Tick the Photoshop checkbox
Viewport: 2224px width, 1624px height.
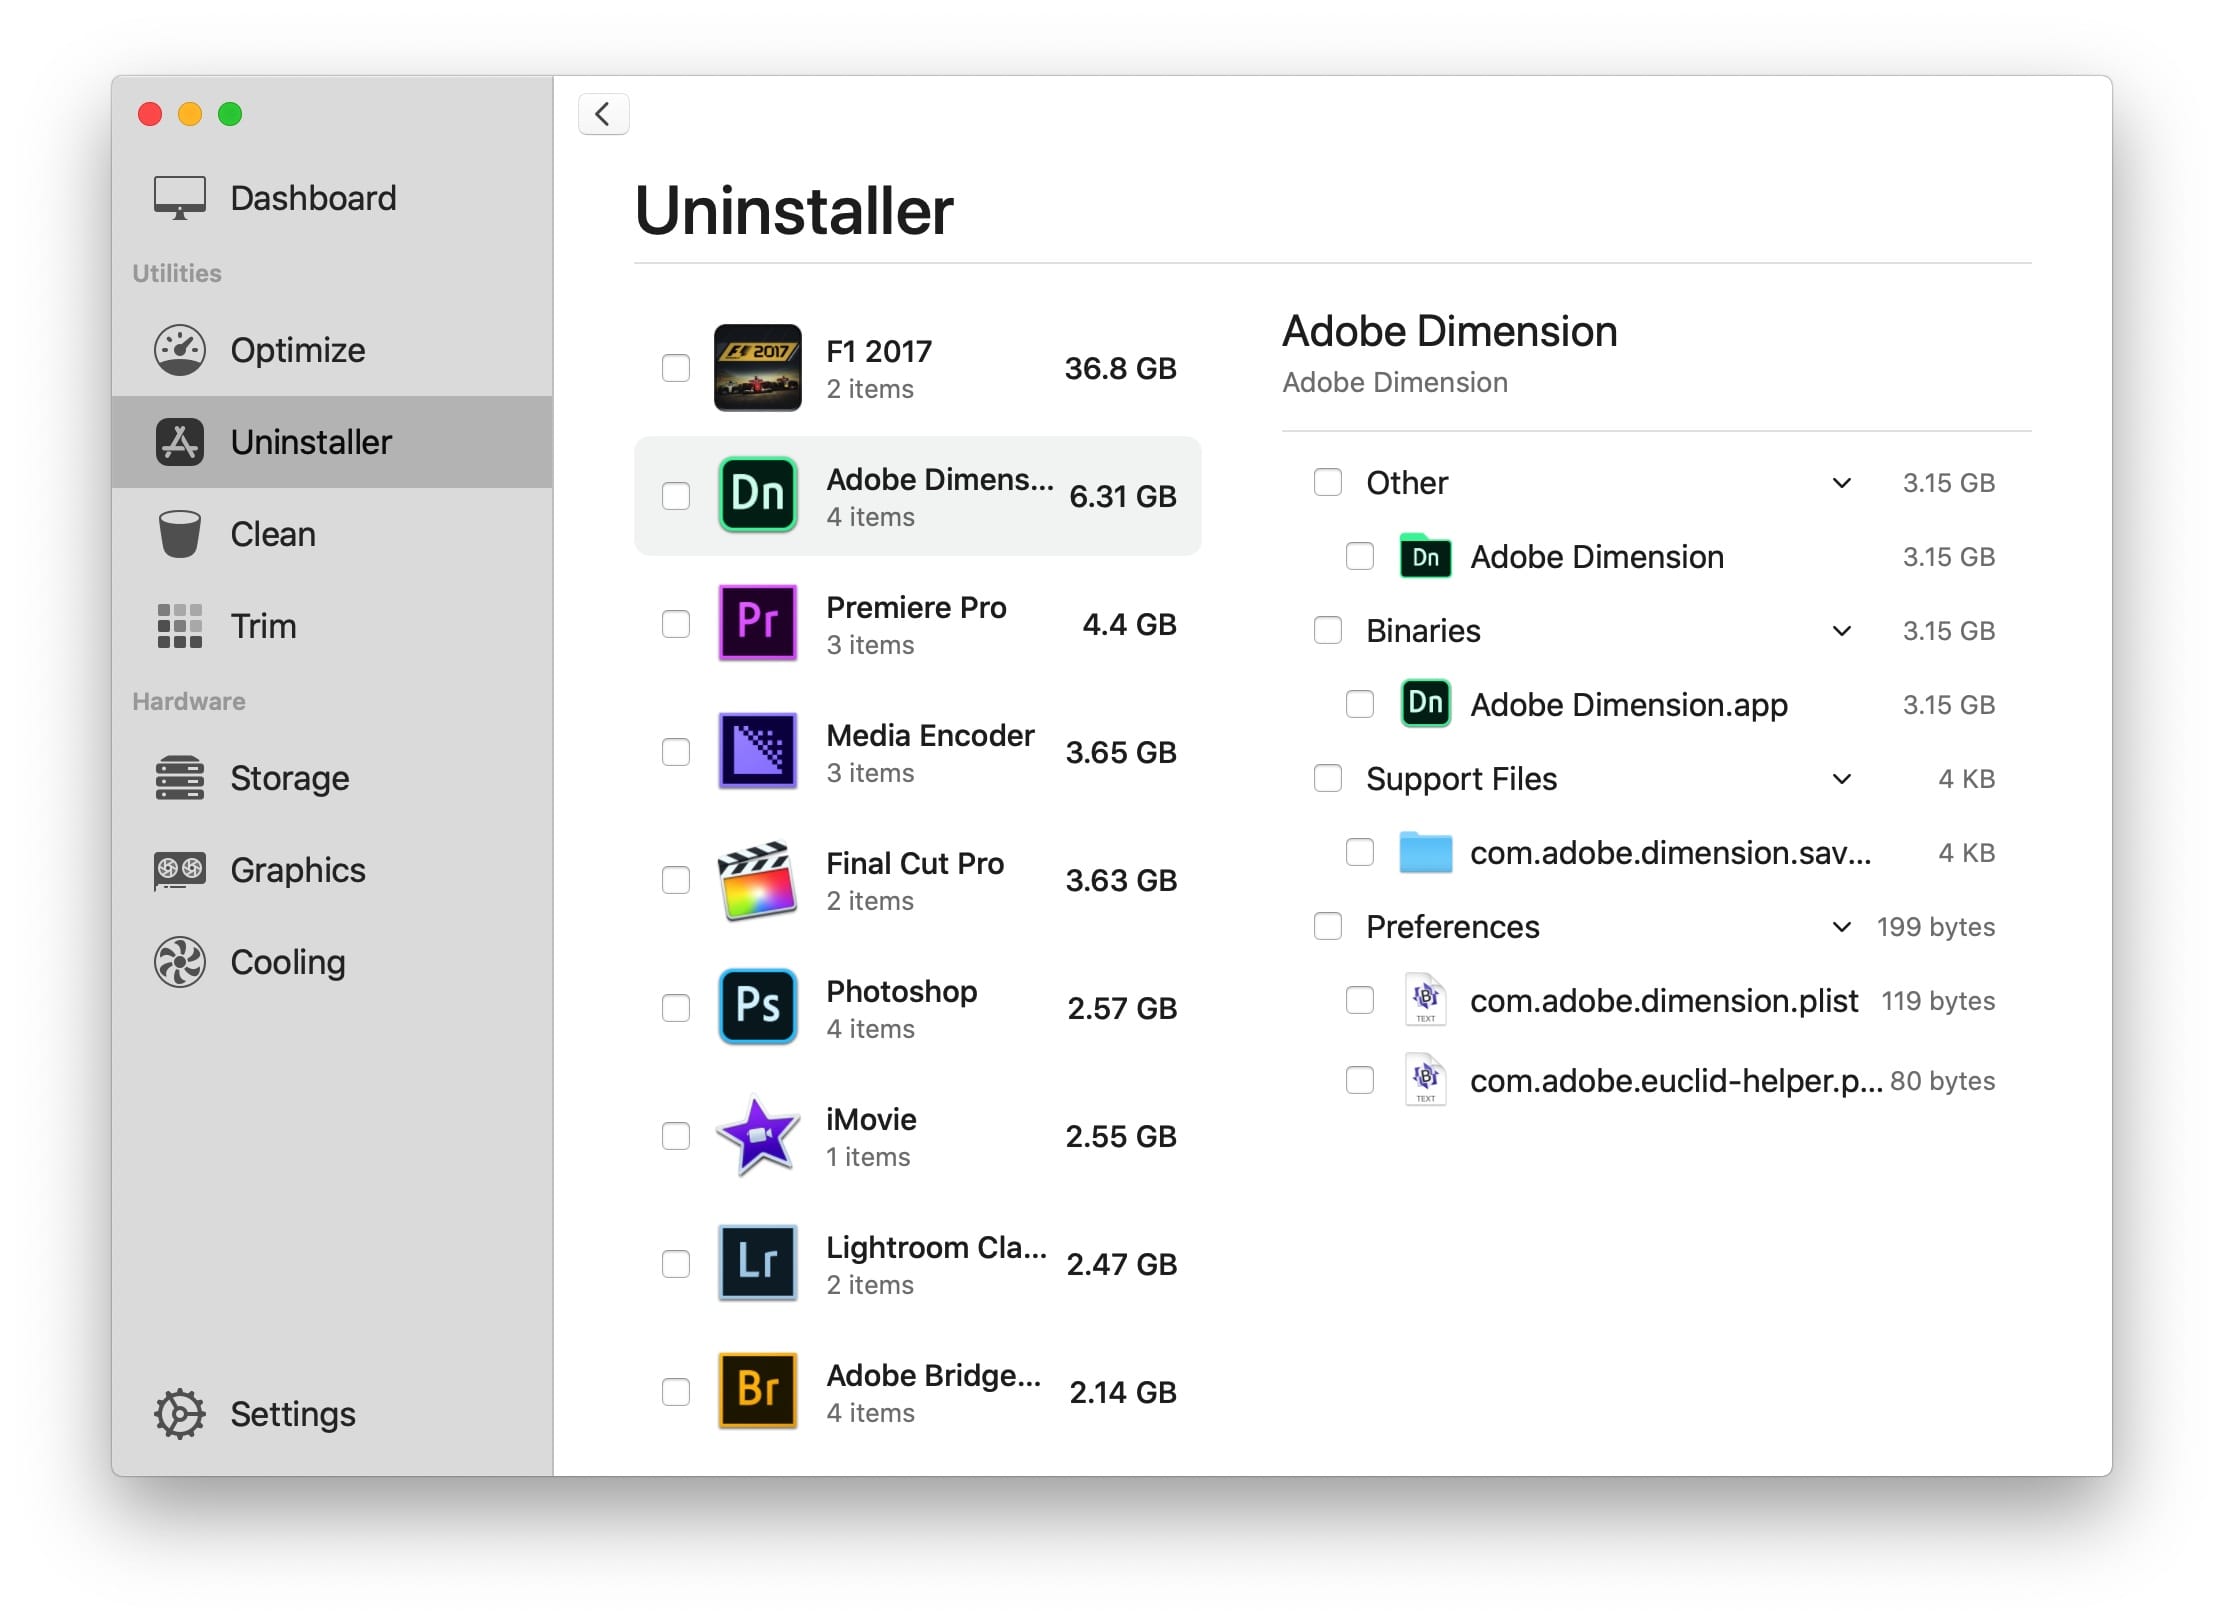(676, 1008)
